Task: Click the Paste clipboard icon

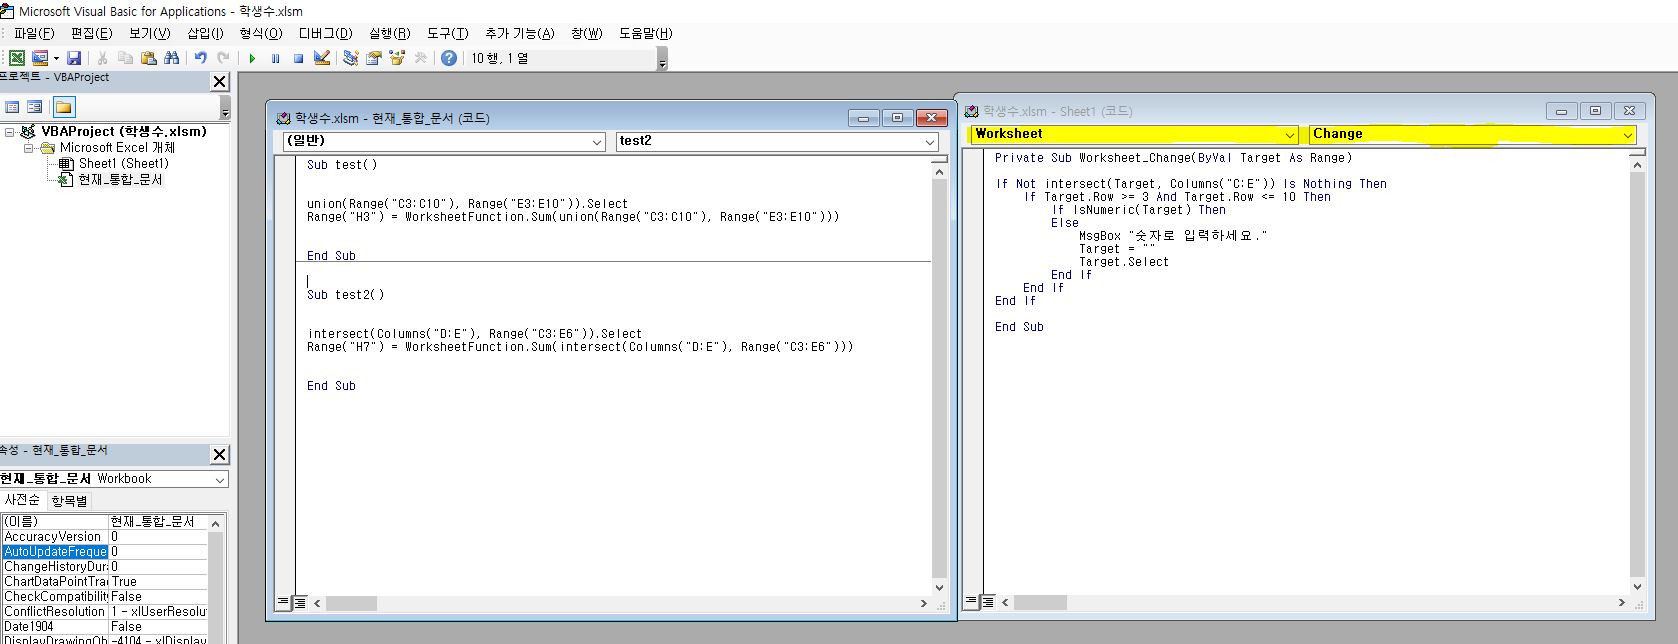Action: pos(148,58)
